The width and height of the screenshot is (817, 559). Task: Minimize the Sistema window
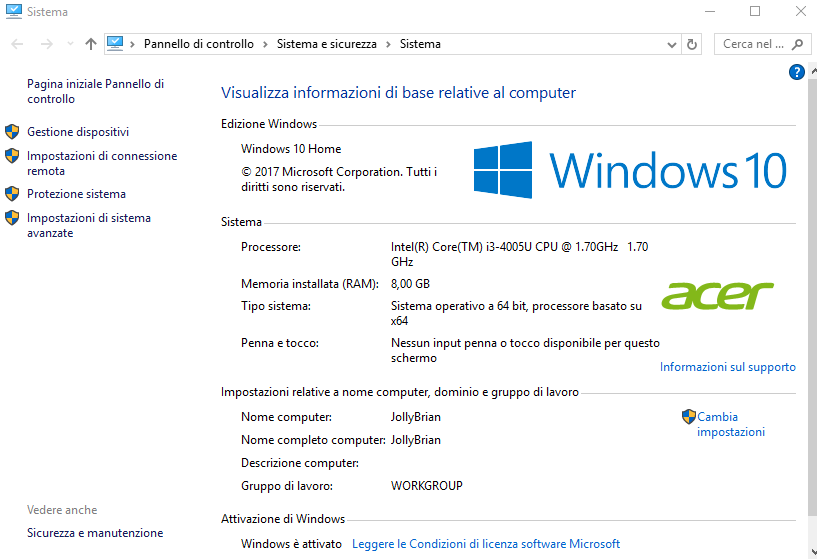(x=710, y=11)
